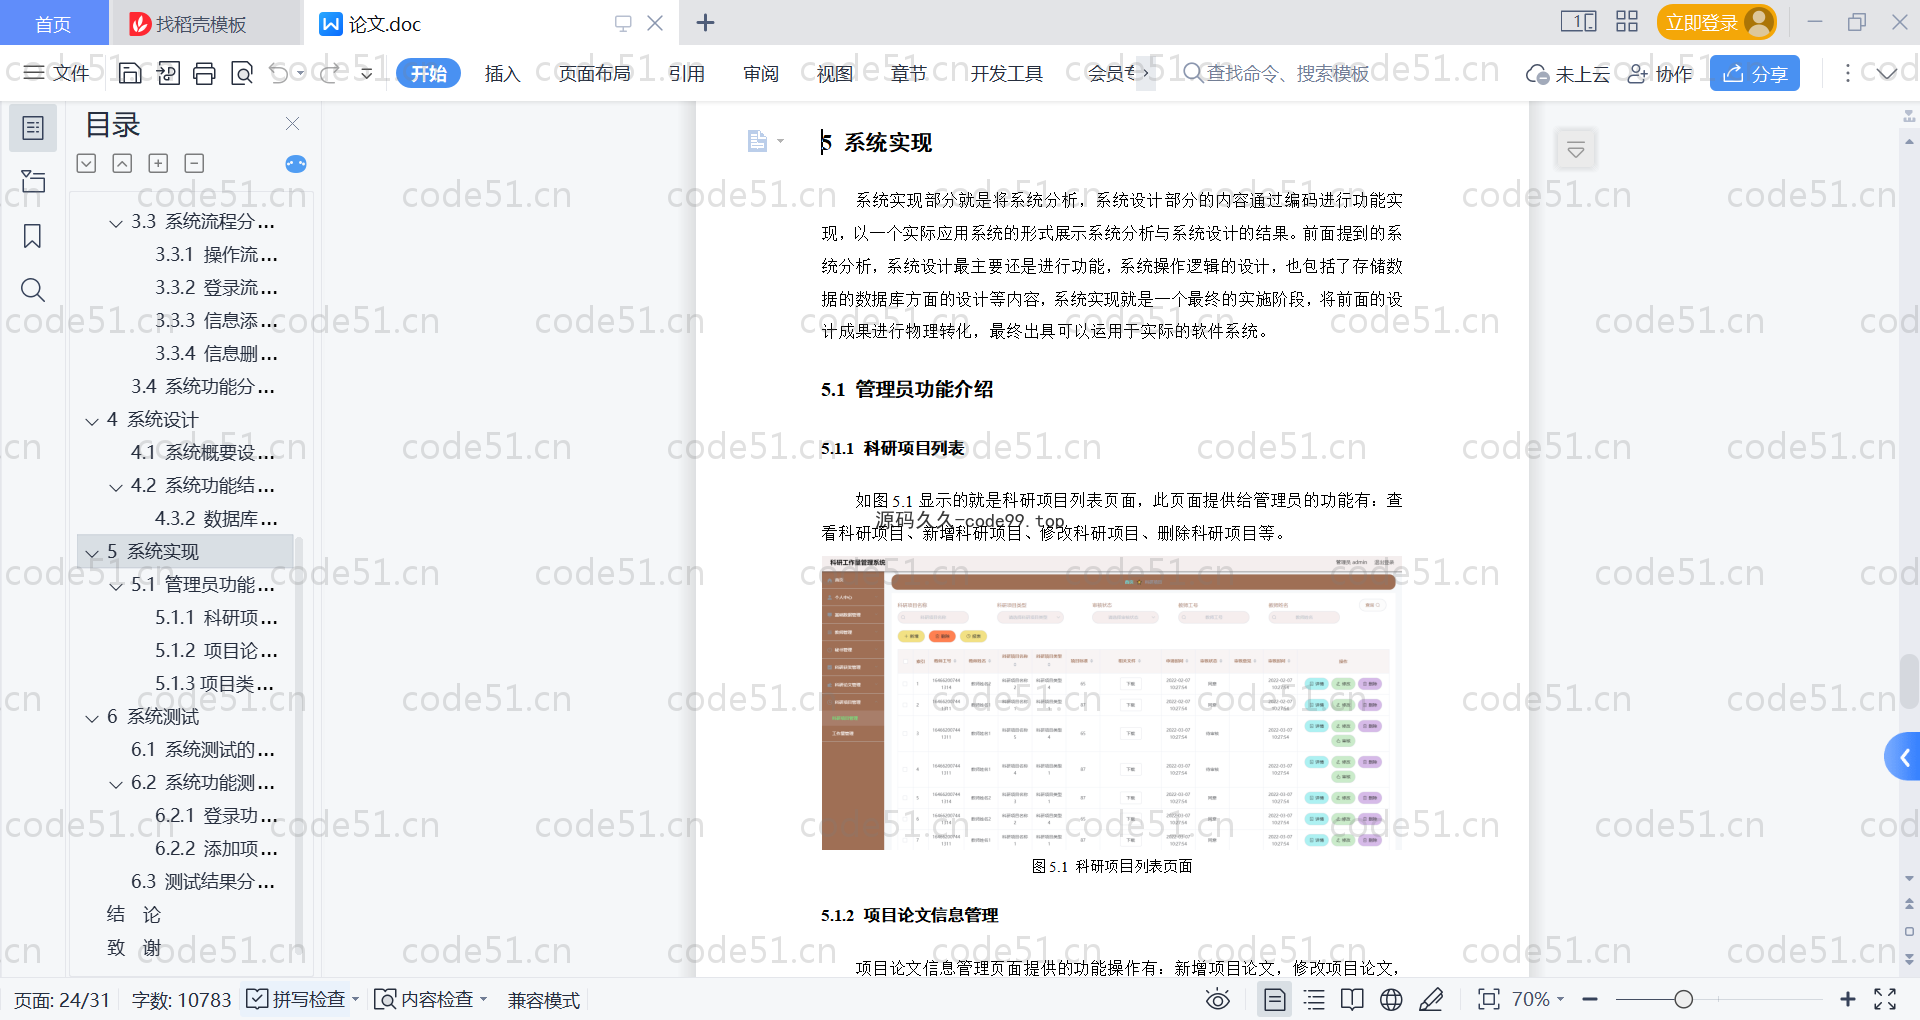Collapse the 6.2 系统功能测 outline node
This screenshot has width=1920, height=1020.
coord(116,784)
